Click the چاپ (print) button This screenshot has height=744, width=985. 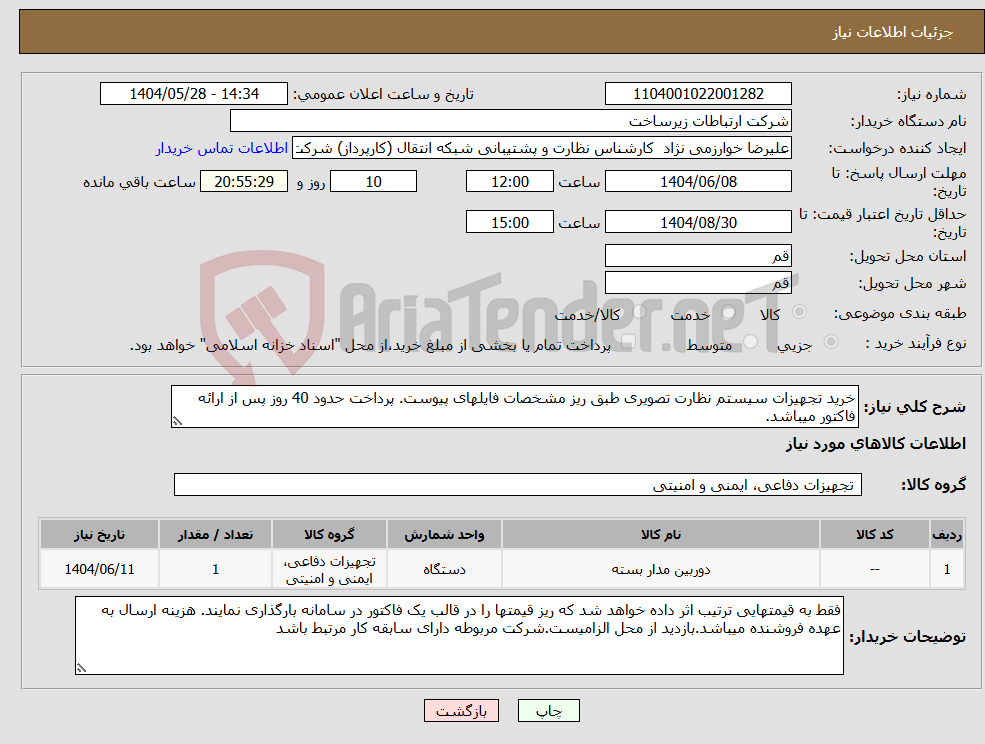point(548,711)
